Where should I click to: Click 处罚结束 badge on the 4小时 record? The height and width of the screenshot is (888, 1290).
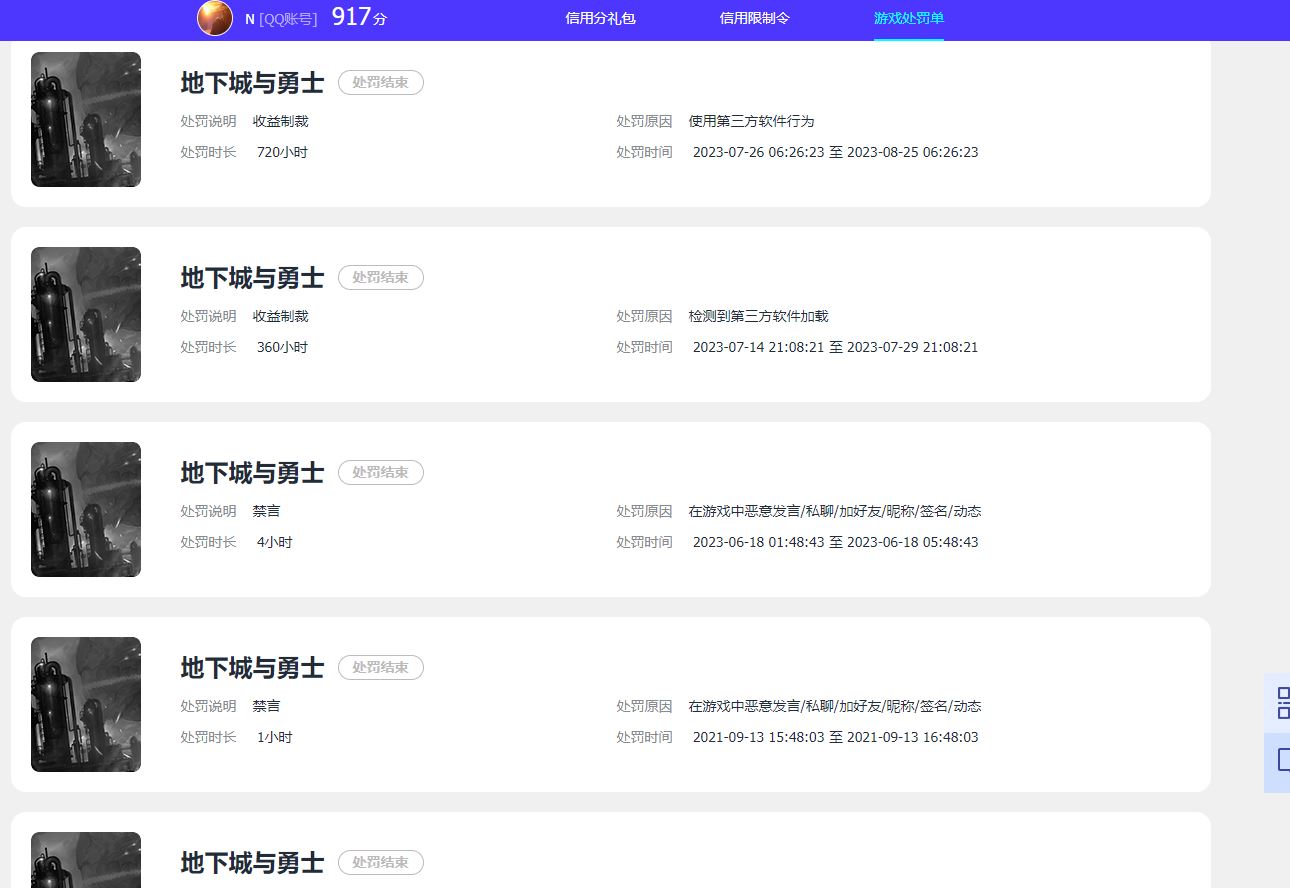pyautogui.click(x=380, y=473)
